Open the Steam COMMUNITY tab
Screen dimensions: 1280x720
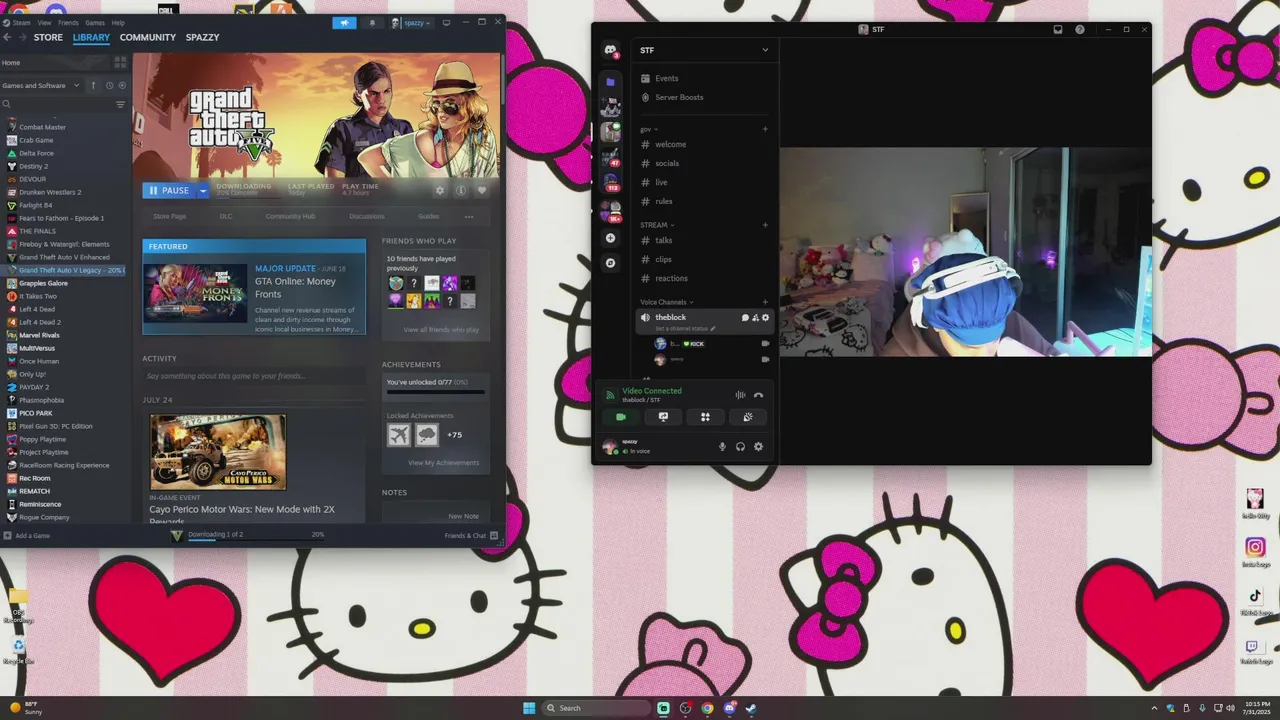click(x=148, y=37)
